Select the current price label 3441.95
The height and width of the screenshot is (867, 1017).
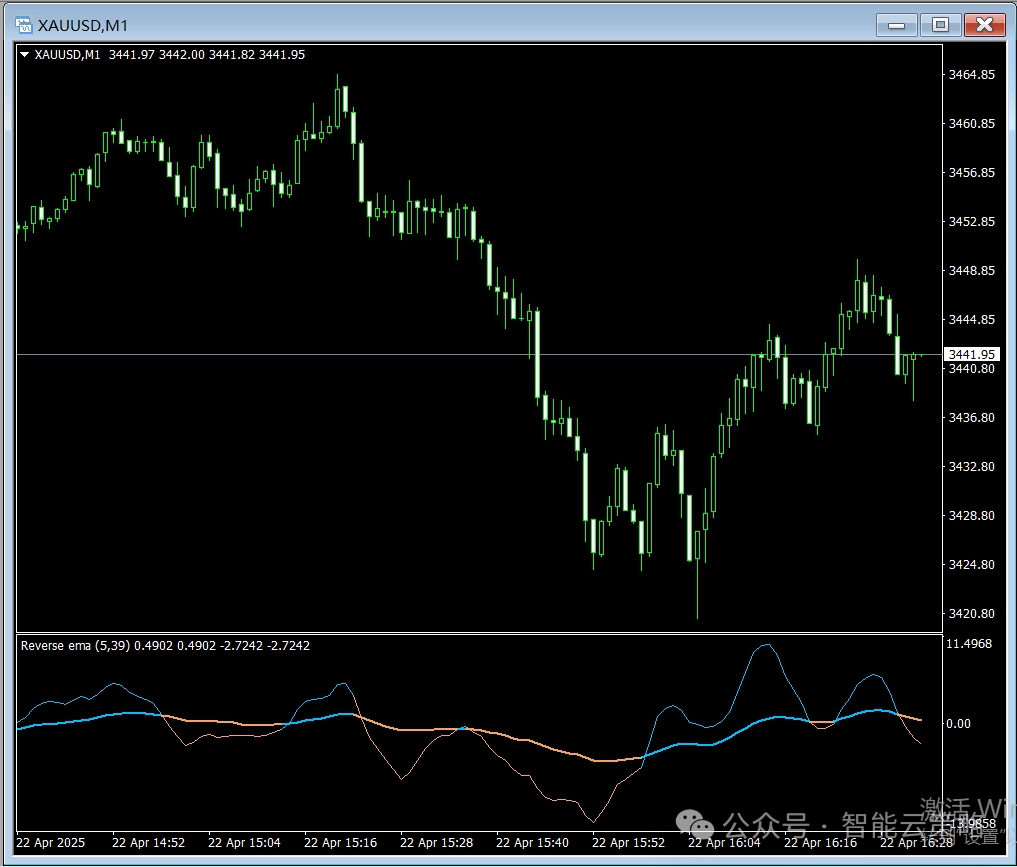tap(971, 354)
